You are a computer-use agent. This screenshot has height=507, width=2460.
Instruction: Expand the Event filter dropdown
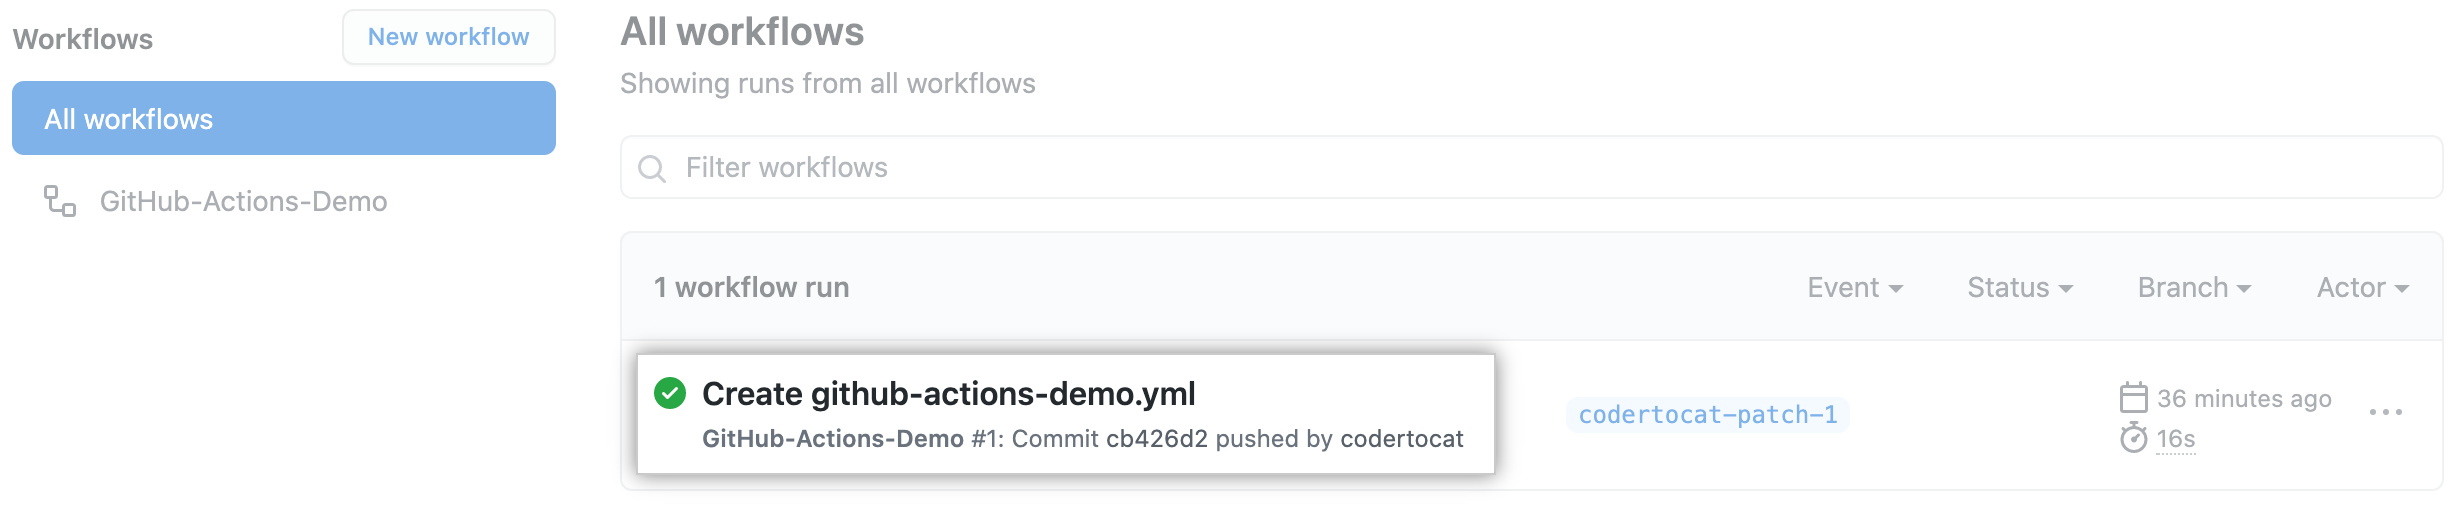[1854, 288]
